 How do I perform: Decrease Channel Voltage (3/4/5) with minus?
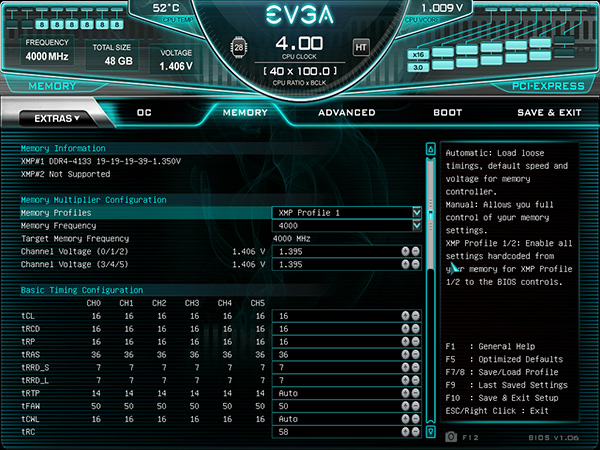pyautogui.click(x=416, y=264)
